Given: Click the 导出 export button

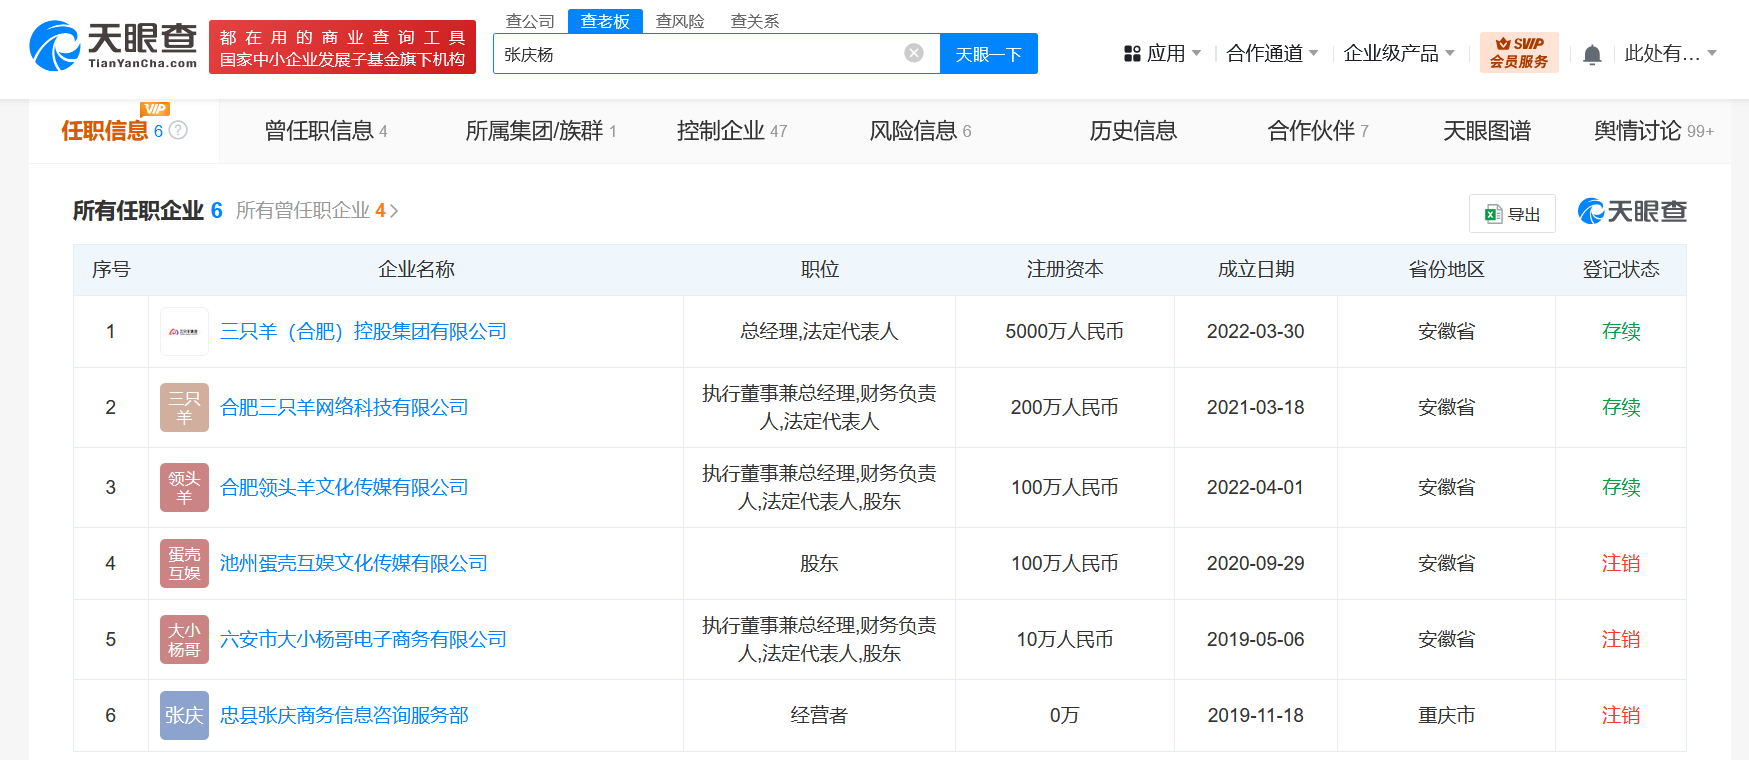Looking at the screenshot, I should [x=1512, y=213].
